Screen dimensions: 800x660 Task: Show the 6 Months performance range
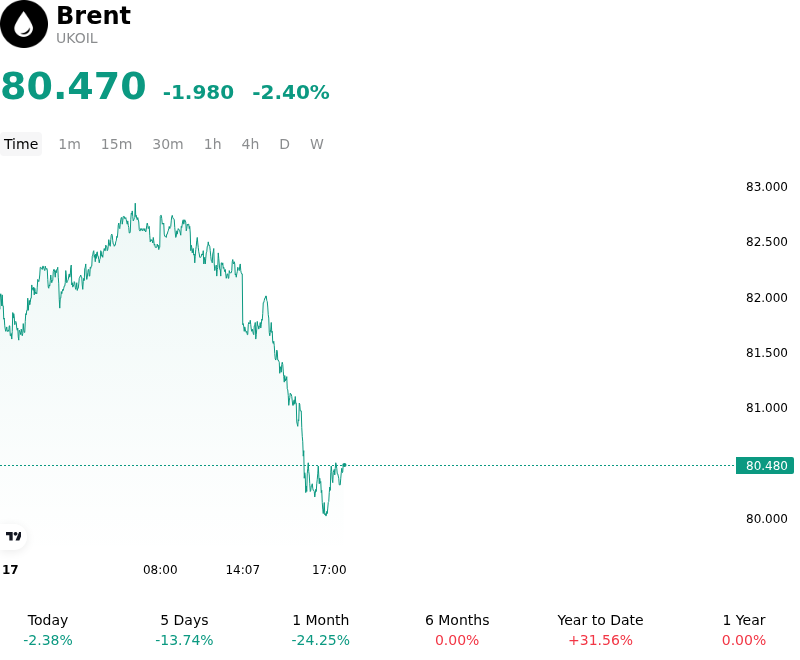point(457,630)
